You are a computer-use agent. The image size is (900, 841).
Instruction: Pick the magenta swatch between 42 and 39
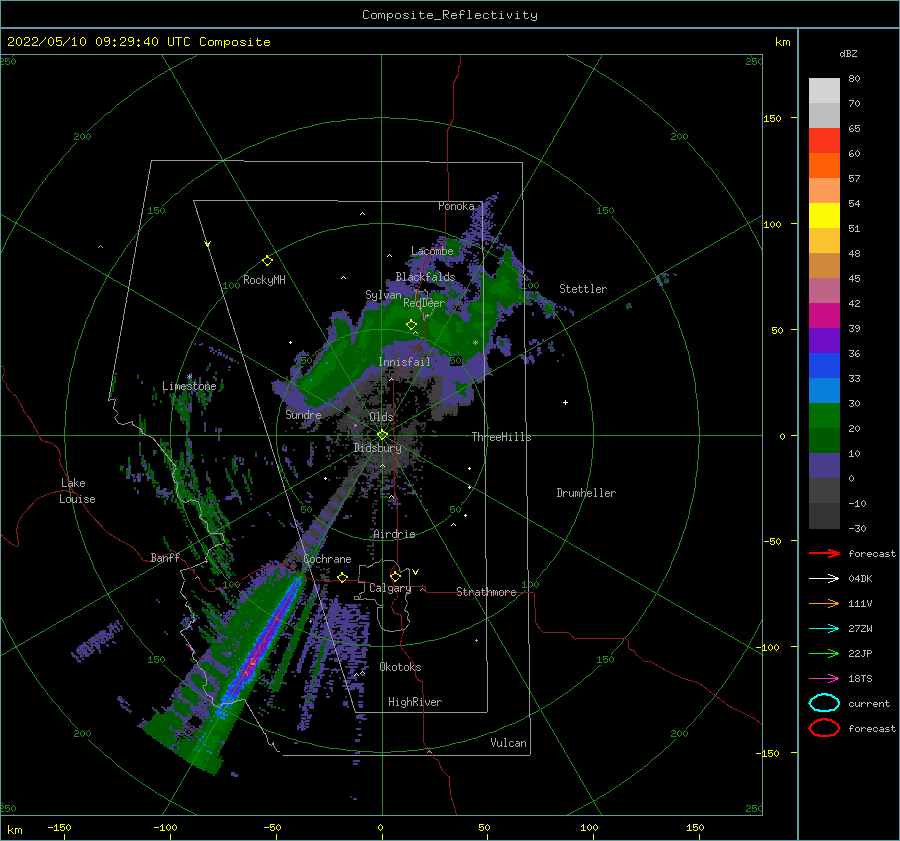[x=824, y=315]
